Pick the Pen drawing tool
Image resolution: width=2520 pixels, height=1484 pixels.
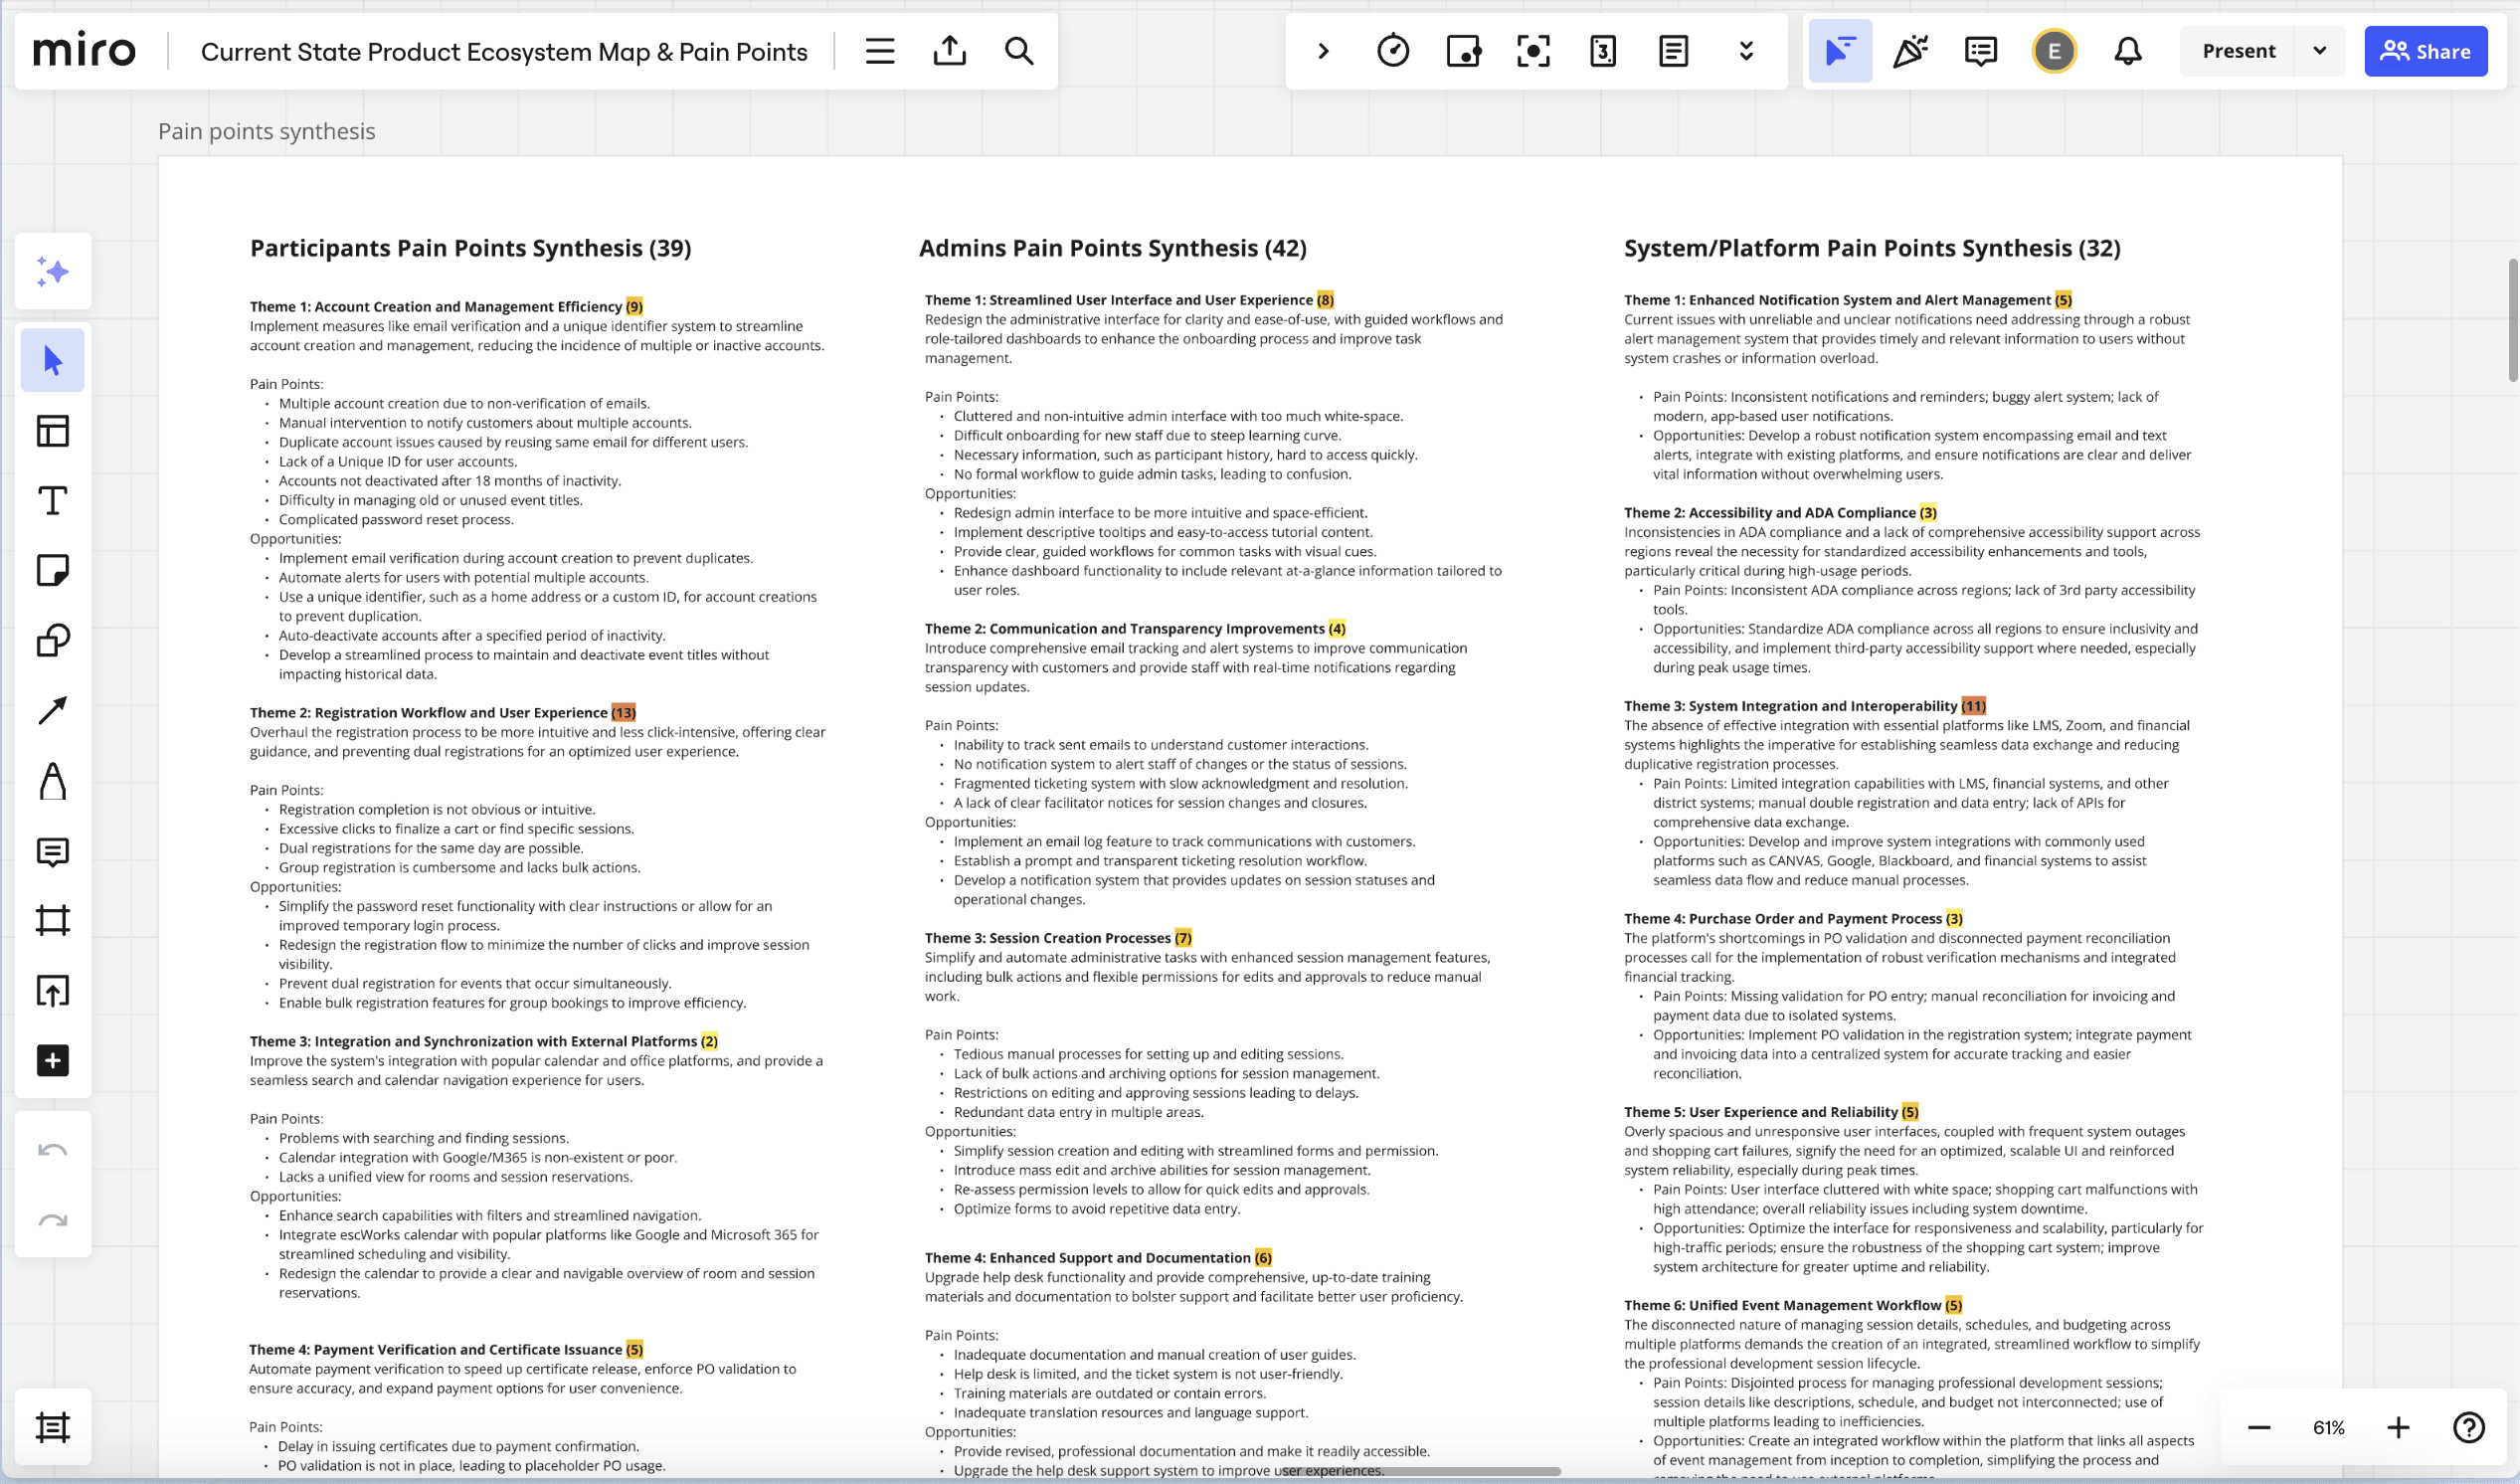tap(52, 781)
